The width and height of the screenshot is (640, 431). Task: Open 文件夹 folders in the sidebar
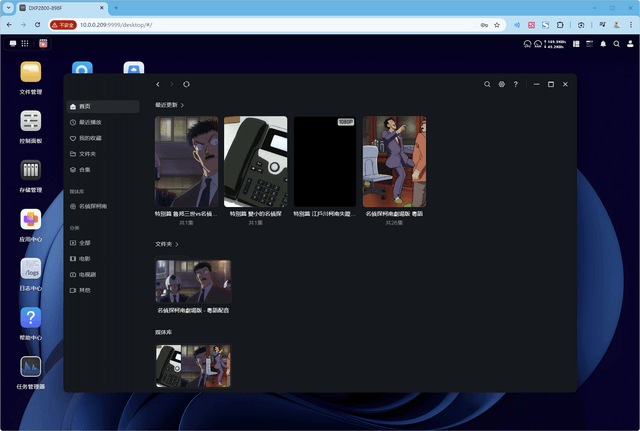tap(103, 154)
